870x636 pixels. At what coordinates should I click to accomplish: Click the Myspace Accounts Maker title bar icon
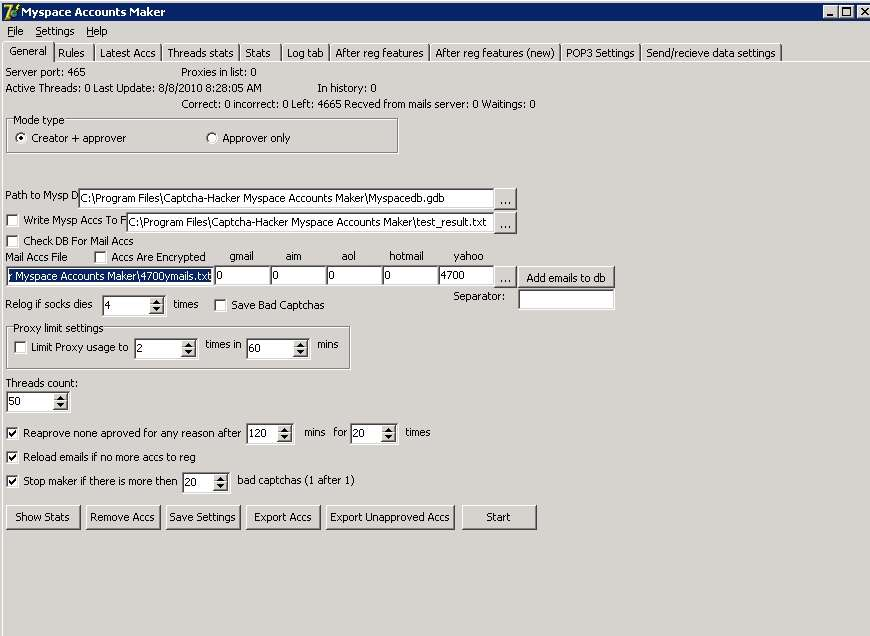pos(10,11)
